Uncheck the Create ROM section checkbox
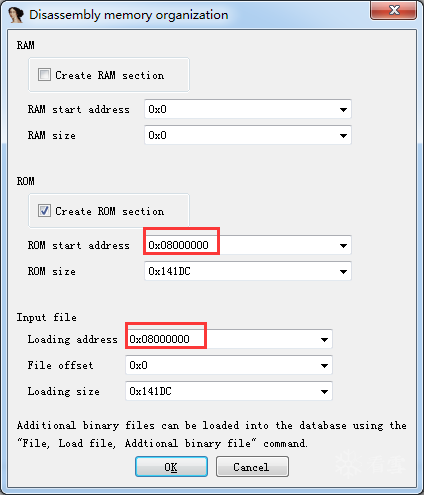Screen dimensions: 424x495 point(44,211)
